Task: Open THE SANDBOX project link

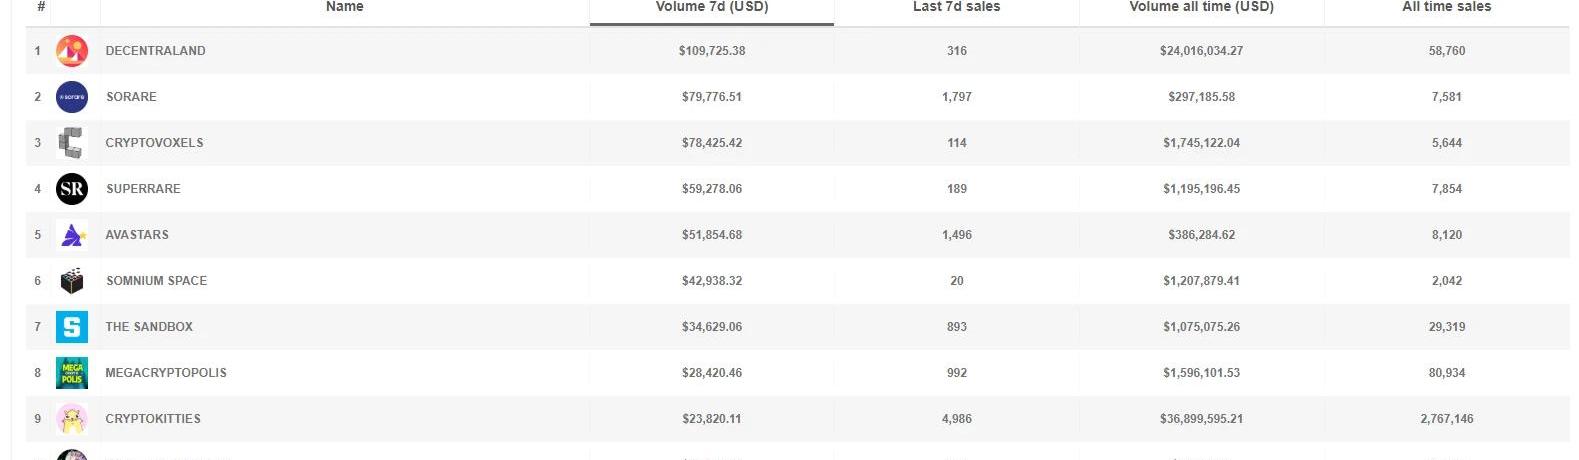Action: [149, 327]
